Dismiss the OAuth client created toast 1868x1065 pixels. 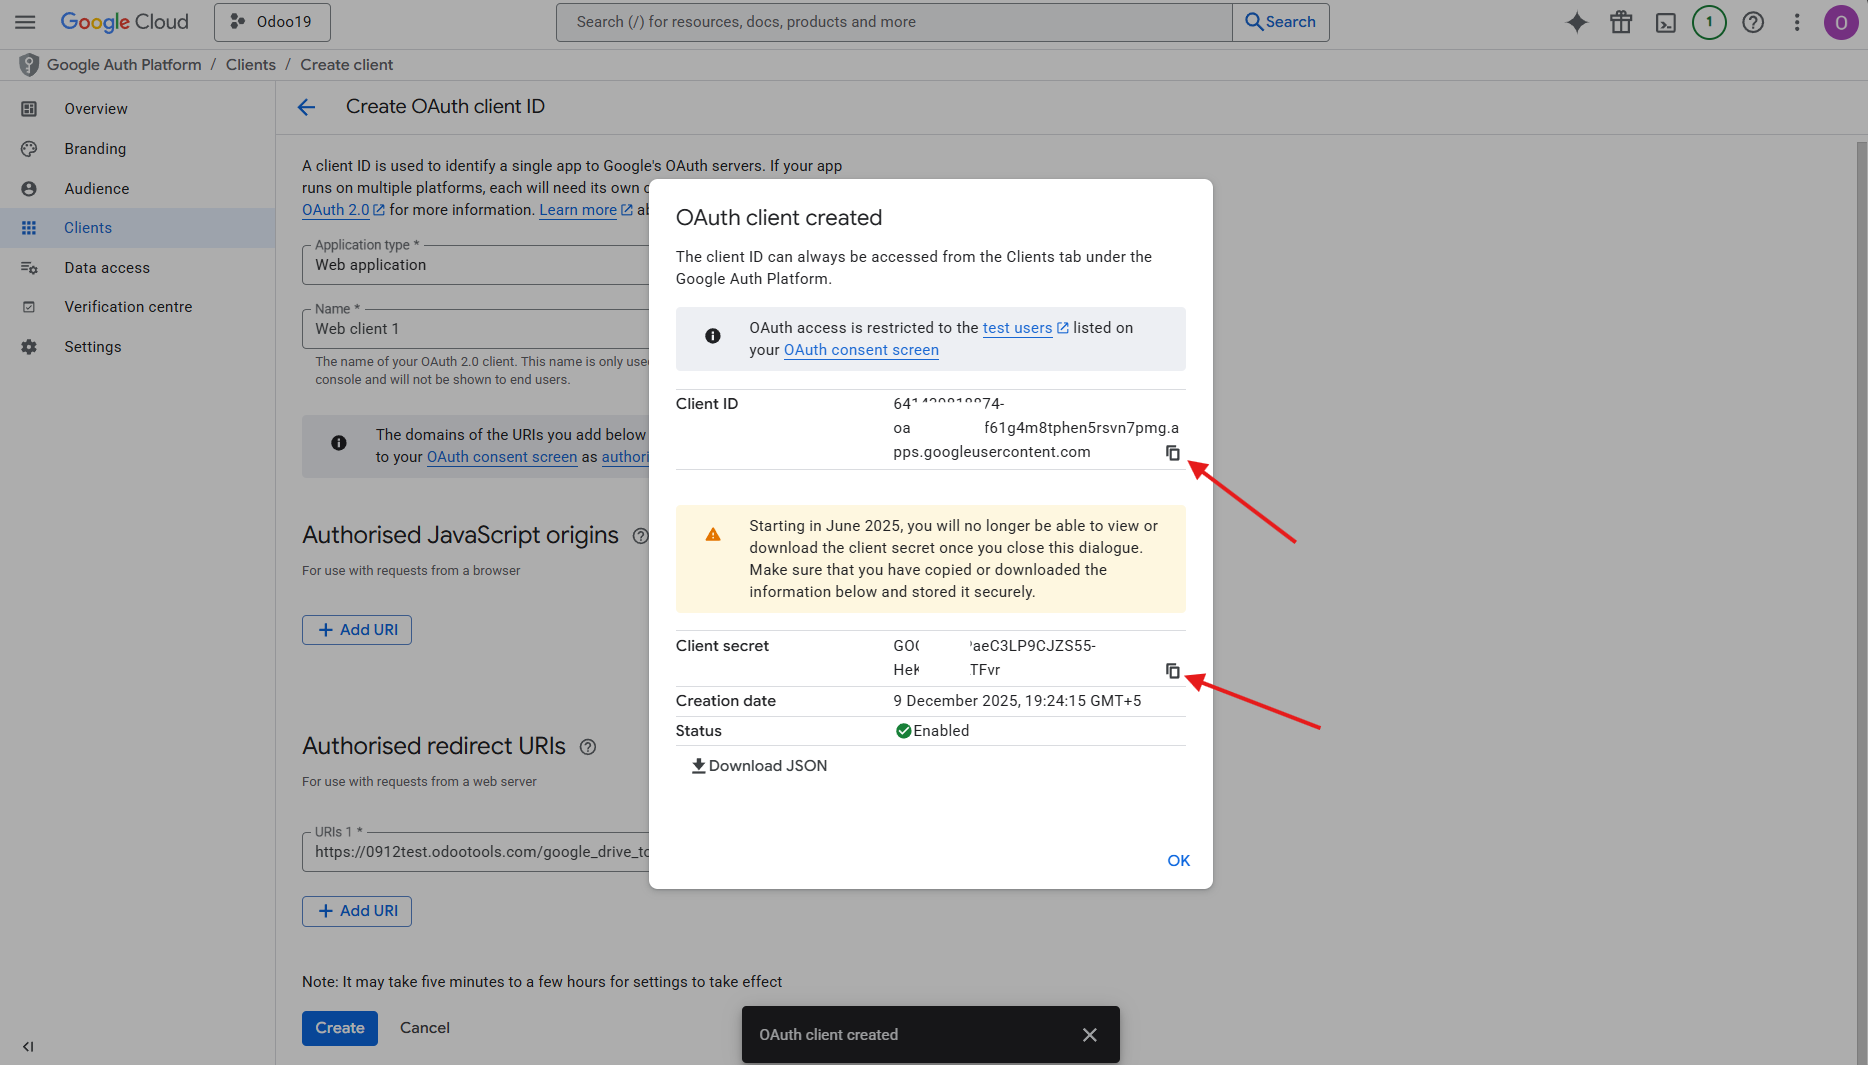tap(1089, 1035)
